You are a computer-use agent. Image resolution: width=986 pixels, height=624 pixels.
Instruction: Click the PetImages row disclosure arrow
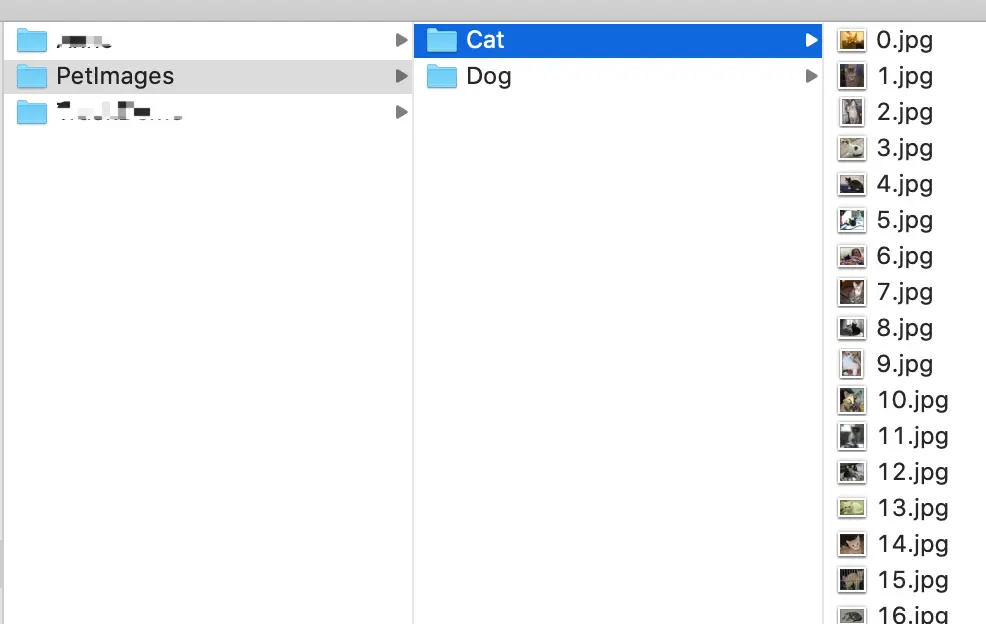pos(401,76)
